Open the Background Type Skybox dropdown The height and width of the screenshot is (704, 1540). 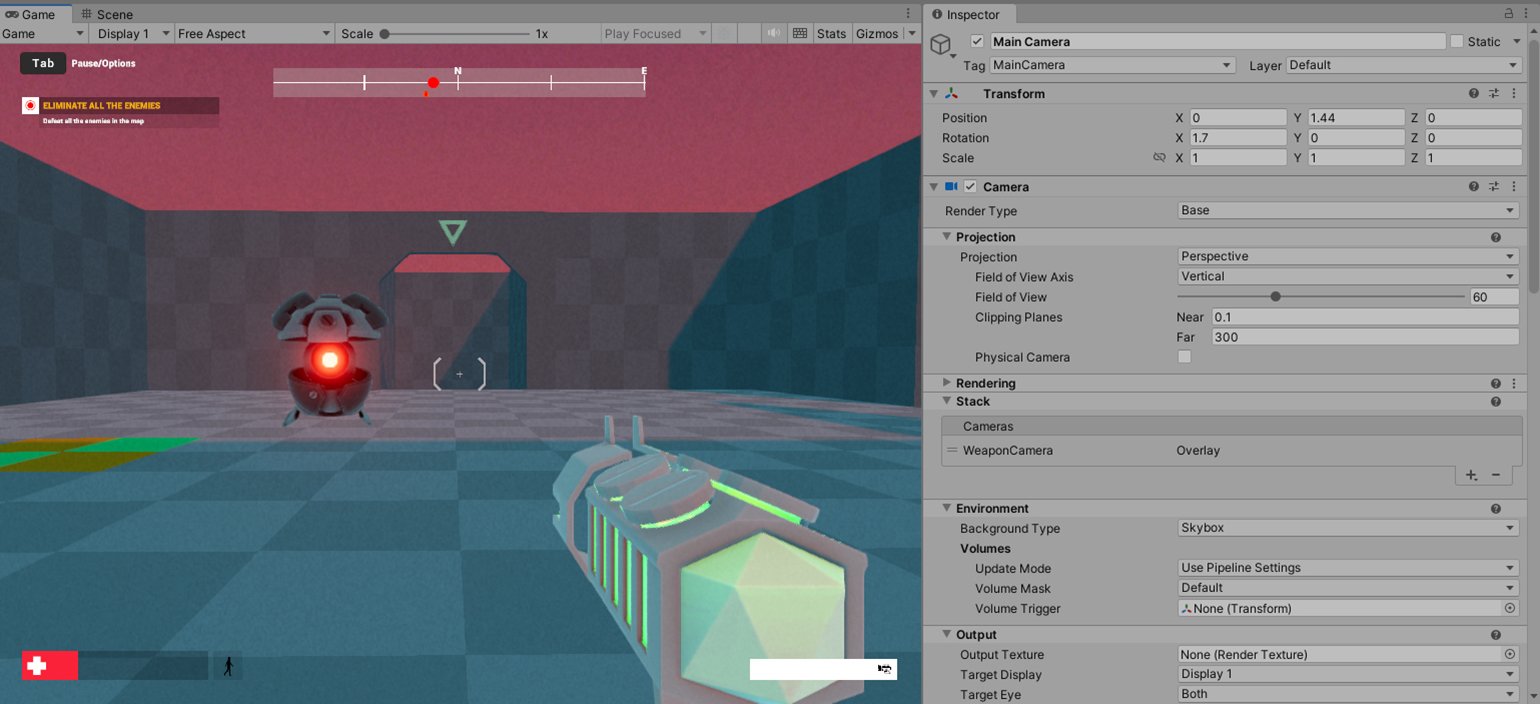point(1348,528)
